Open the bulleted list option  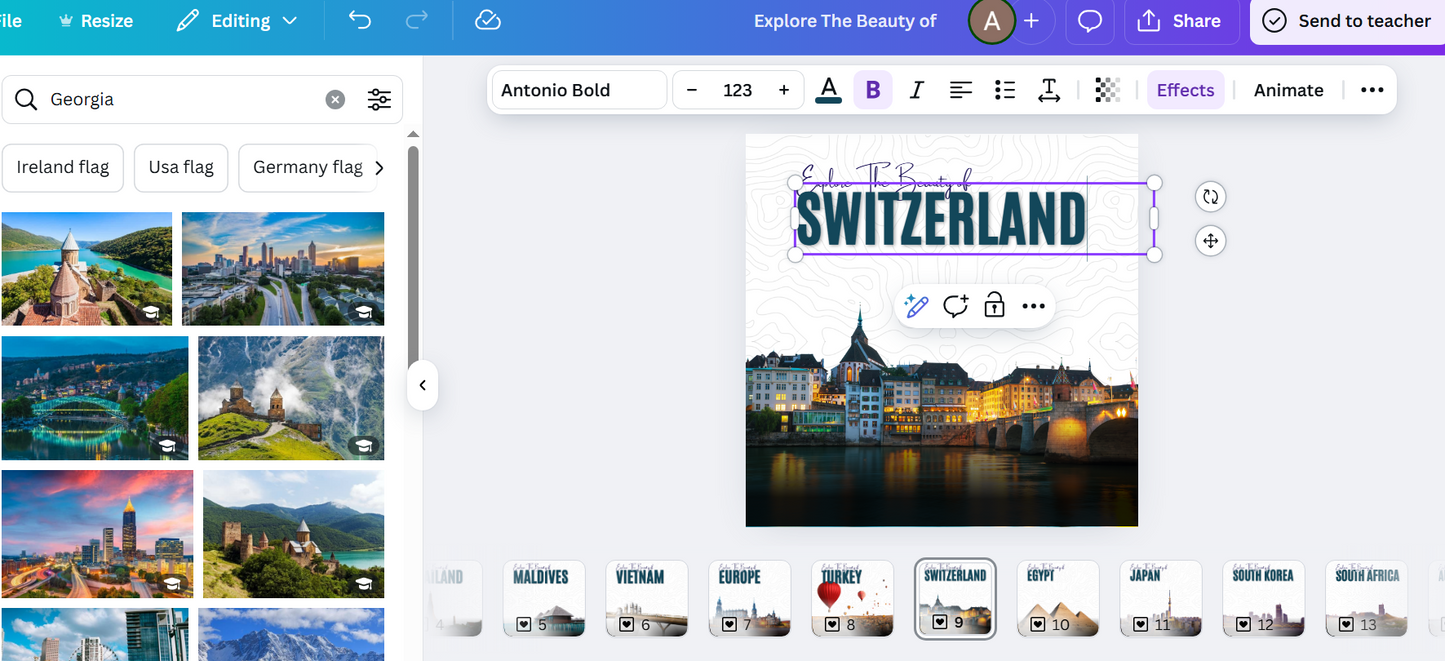coord(1005,90)
